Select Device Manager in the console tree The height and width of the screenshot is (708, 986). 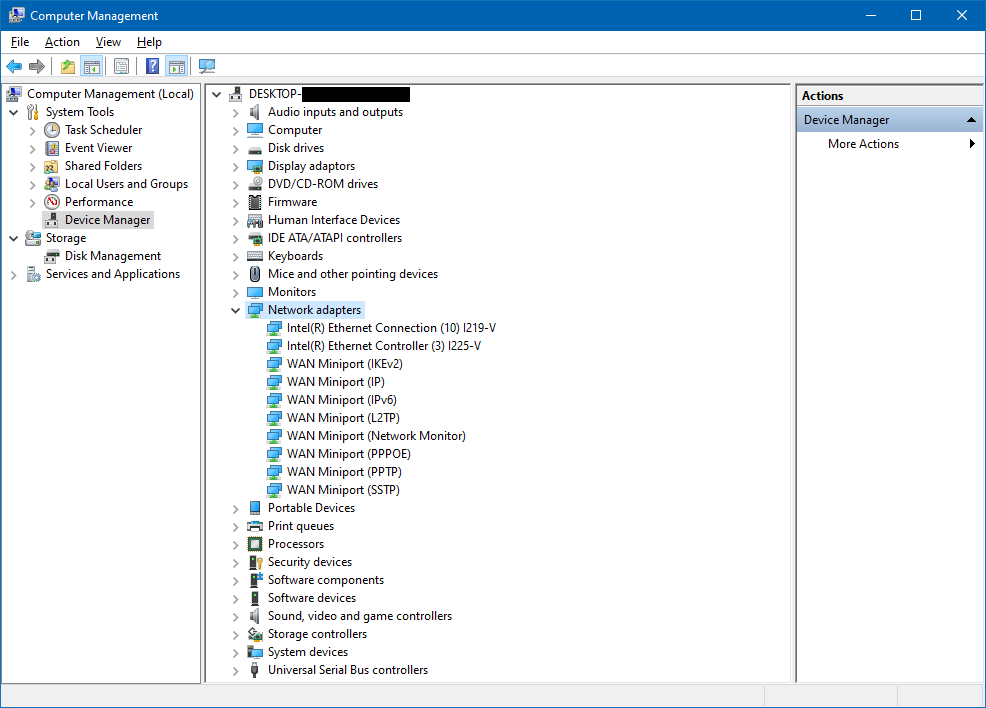coord(108,220)
